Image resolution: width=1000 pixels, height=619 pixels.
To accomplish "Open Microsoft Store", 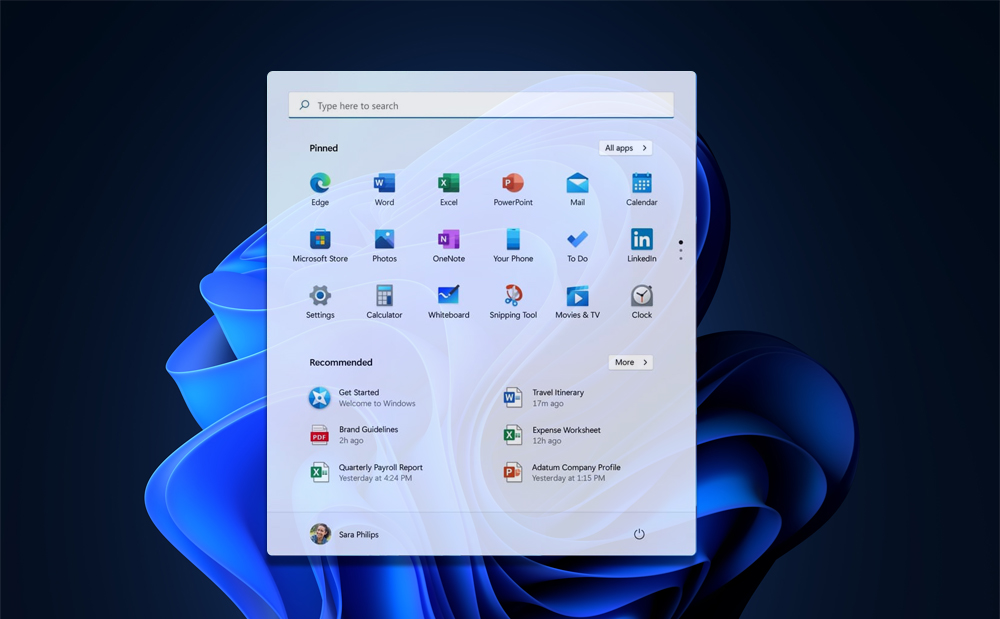I will (x=320, y=245).
